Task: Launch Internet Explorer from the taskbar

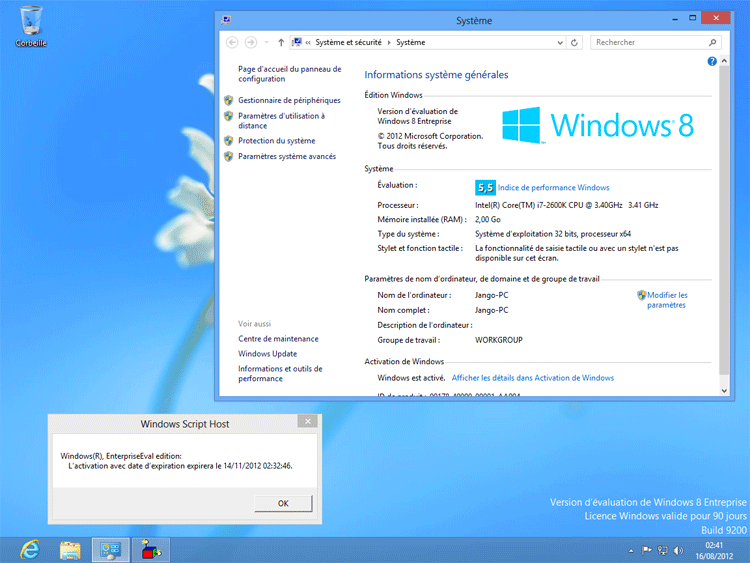Action: [31, 550]
